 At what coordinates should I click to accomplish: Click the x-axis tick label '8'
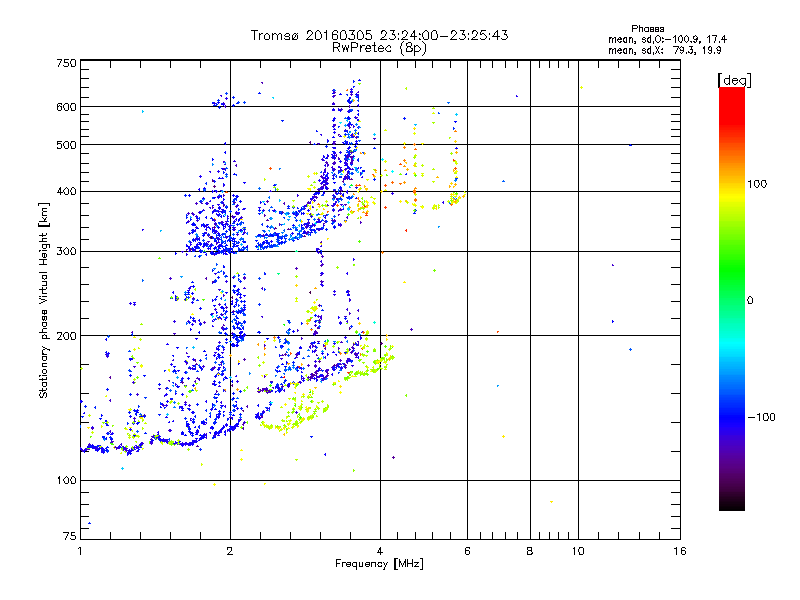coord(530,551)
